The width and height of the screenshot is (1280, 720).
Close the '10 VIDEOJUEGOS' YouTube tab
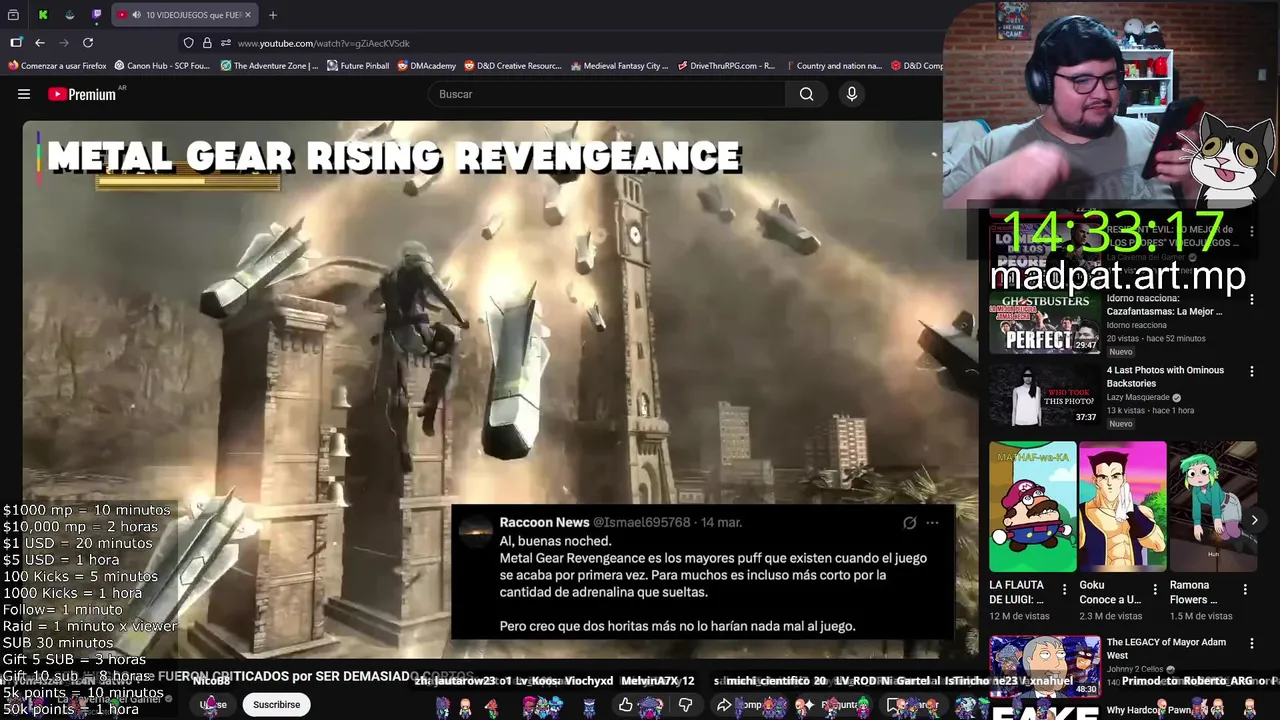pos(248,15)
